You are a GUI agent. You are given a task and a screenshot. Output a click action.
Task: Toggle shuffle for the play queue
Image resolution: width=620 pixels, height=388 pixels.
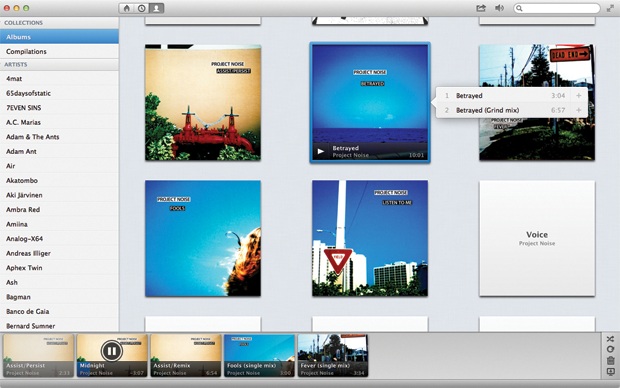611,339
